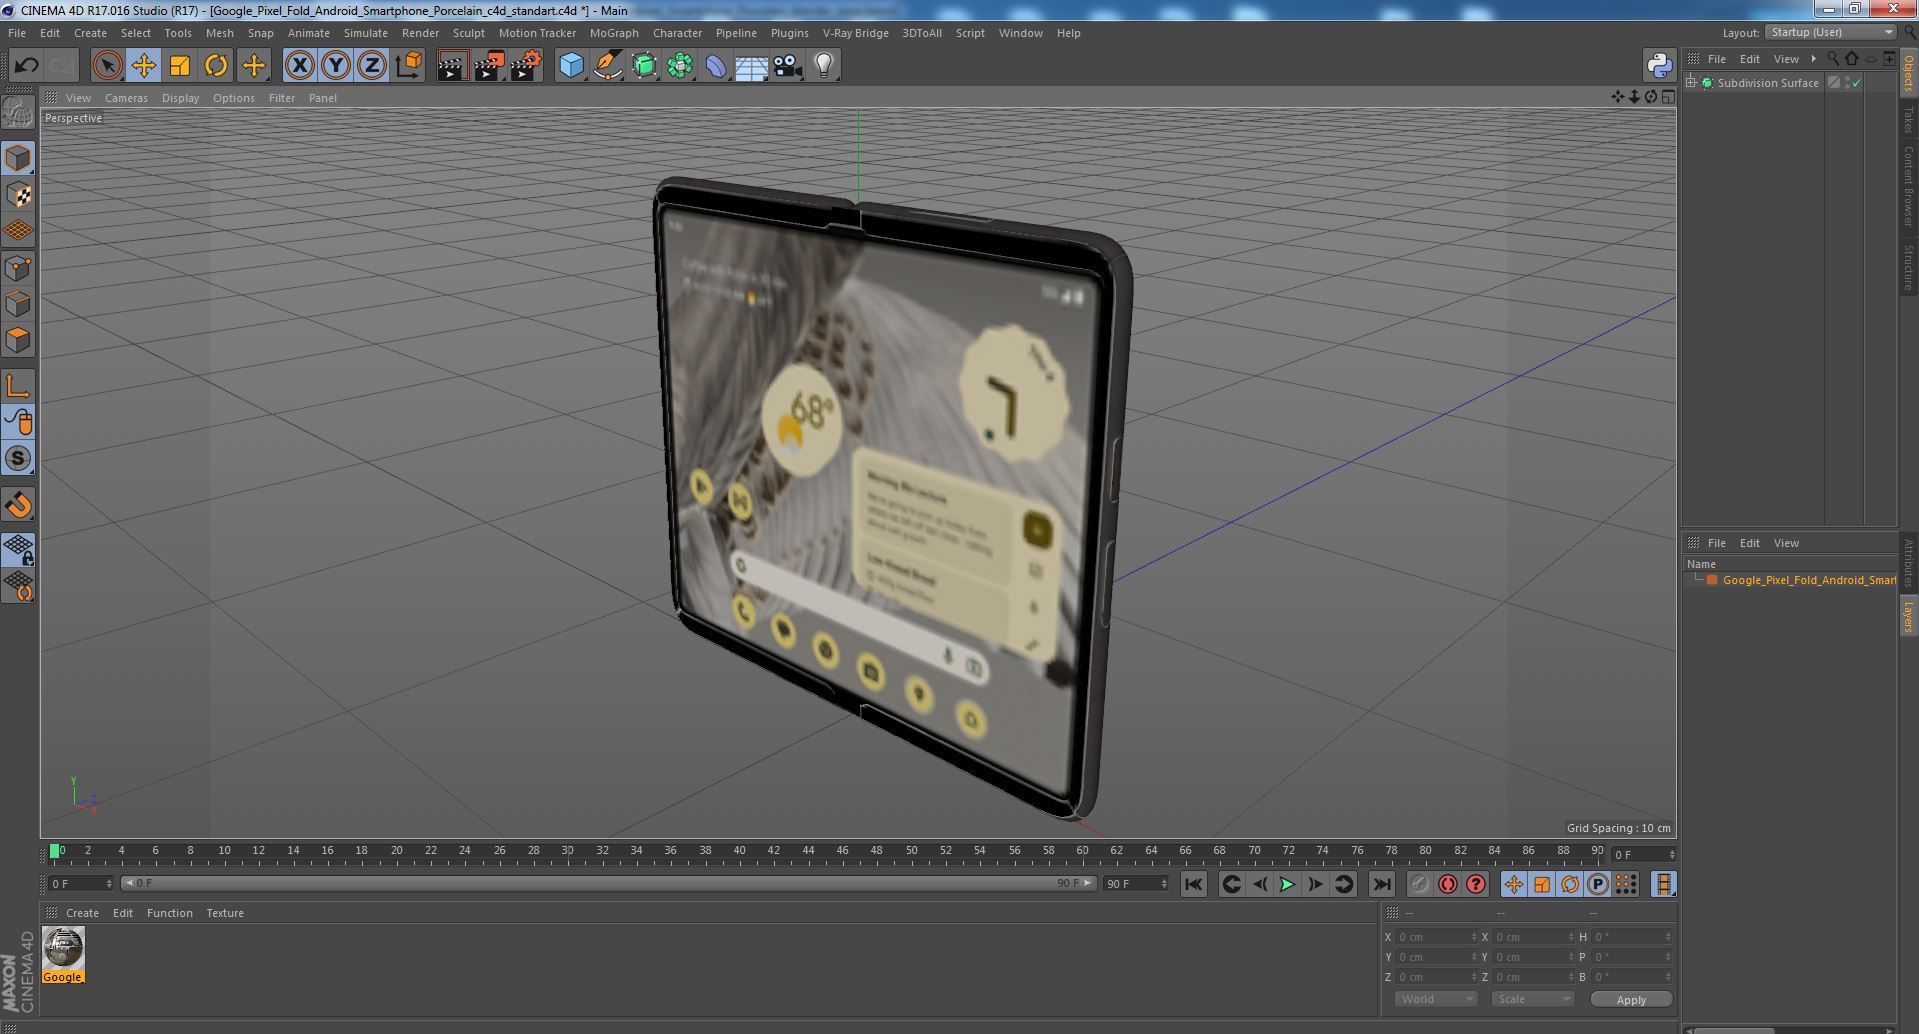Select the spline Pen tool
The height and width of the screenshot is (1034, 1919).
[607, 66]
